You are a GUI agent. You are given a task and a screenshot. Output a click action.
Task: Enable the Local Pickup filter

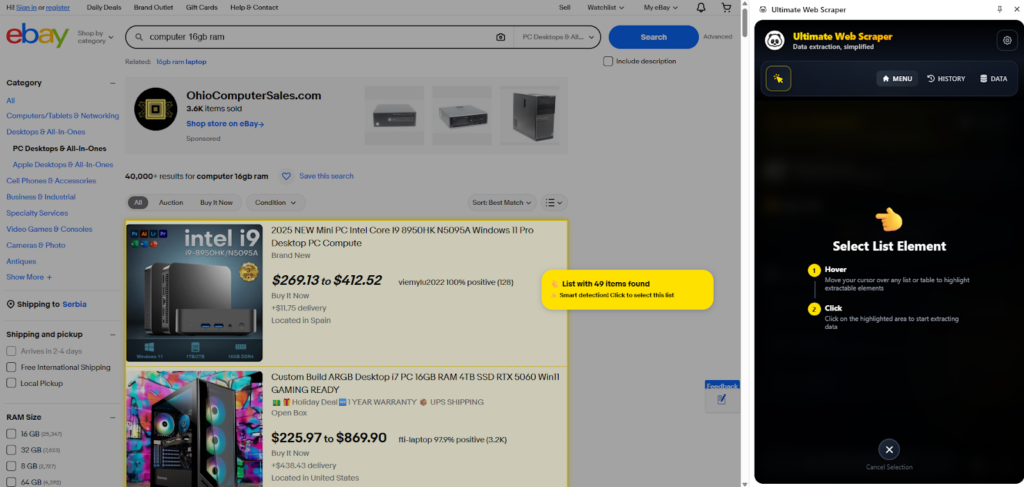point(11,383)
